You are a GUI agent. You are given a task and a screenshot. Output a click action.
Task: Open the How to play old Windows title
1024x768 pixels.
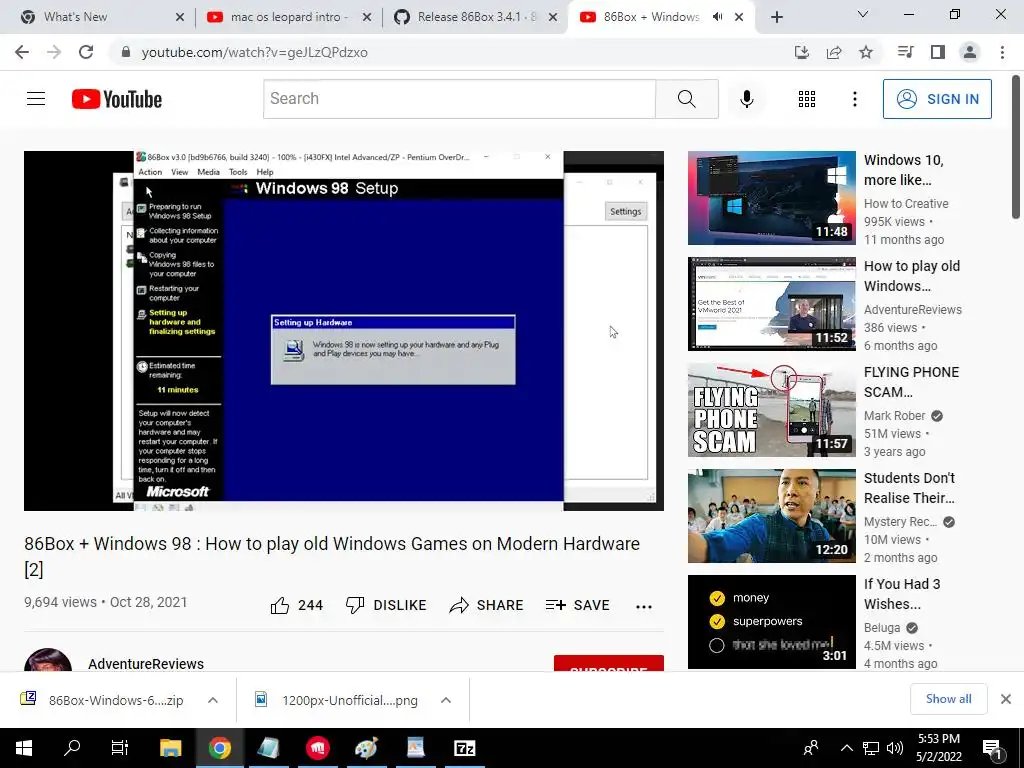click(912, 276)
